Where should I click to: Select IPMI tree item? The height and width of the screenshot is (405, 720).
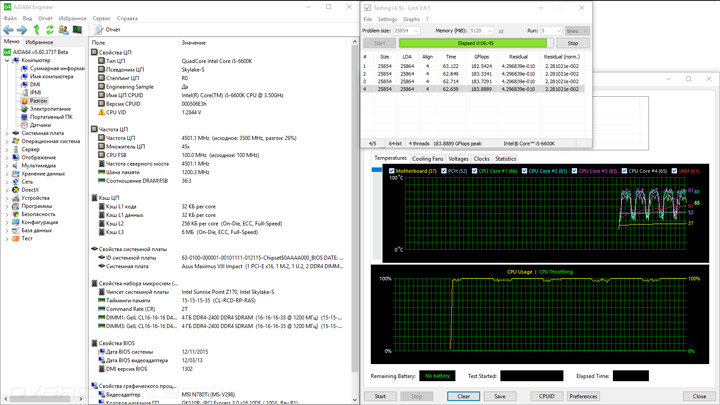tap(35, 92)
